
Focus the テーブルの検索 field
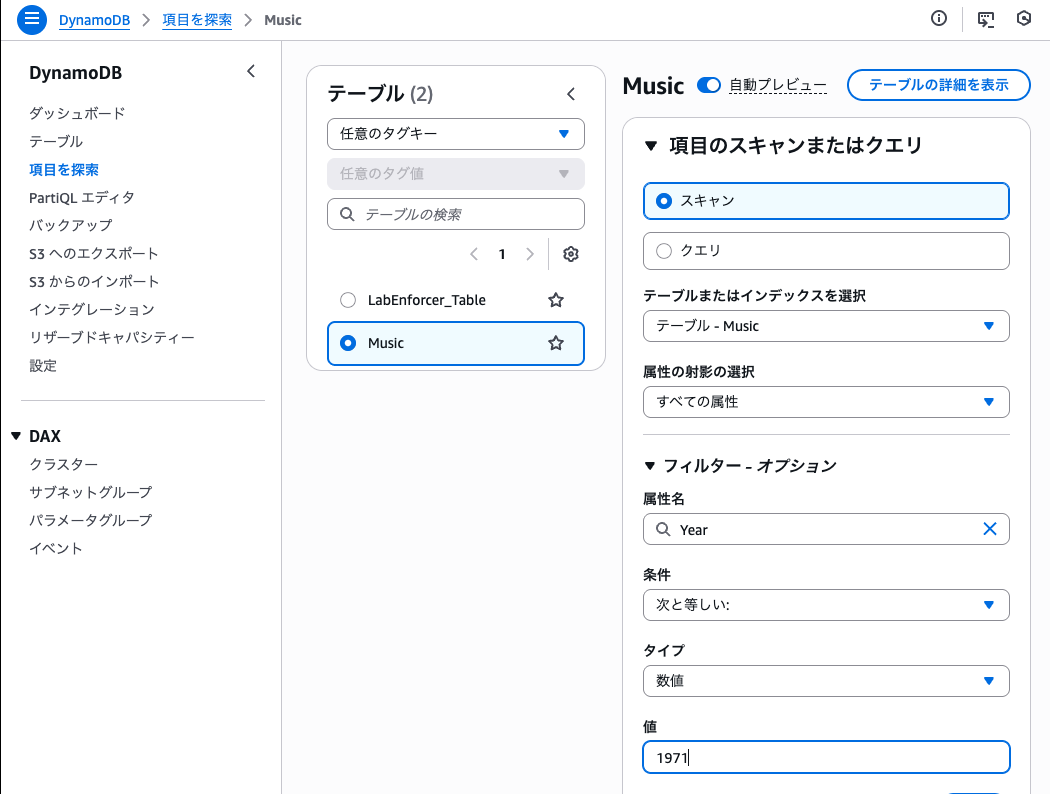pos(455,214)
